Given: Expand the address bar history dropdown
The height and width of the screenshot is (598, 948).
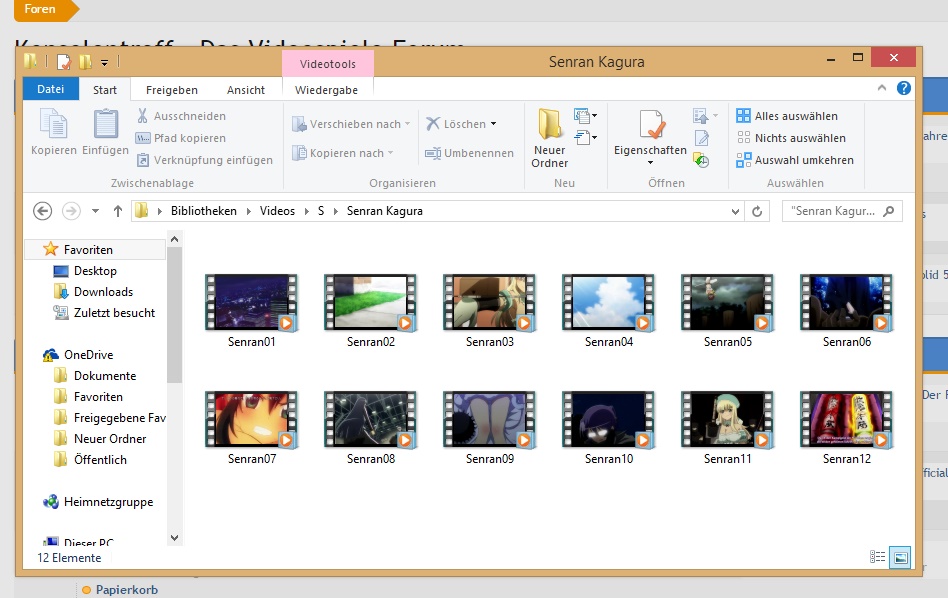Looking at the screenshot, I should 735,211.
